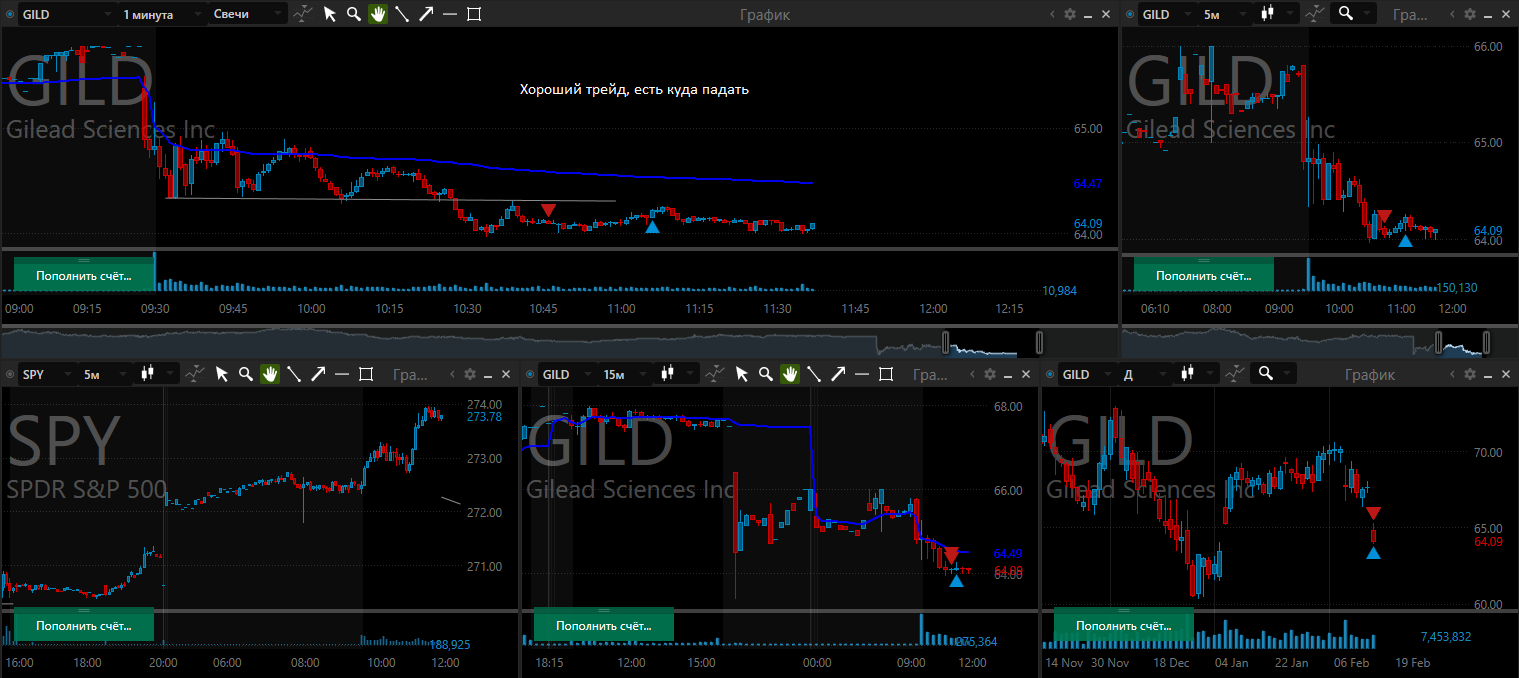Open '1 минута' timeframe dropdown
This screenshot has height=678, width=1519.
(160, 14)
